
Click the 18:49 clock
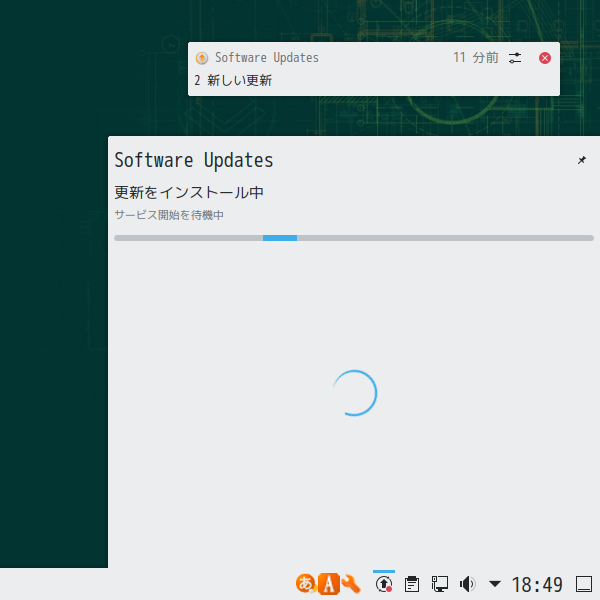[537, 585]
